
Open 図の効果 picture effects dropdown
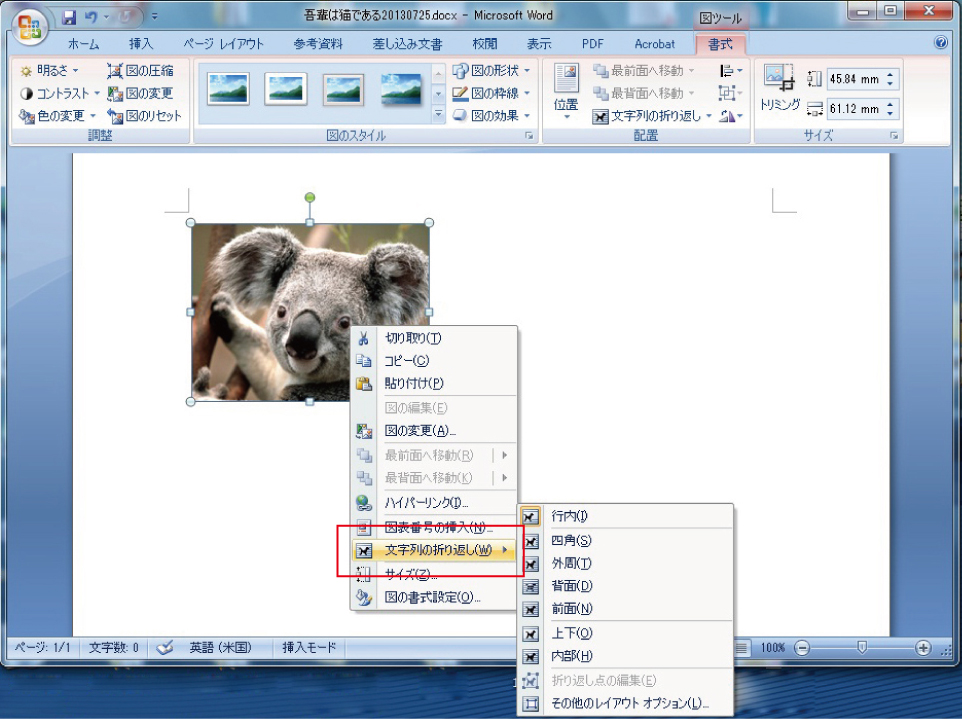click(491, 115)
